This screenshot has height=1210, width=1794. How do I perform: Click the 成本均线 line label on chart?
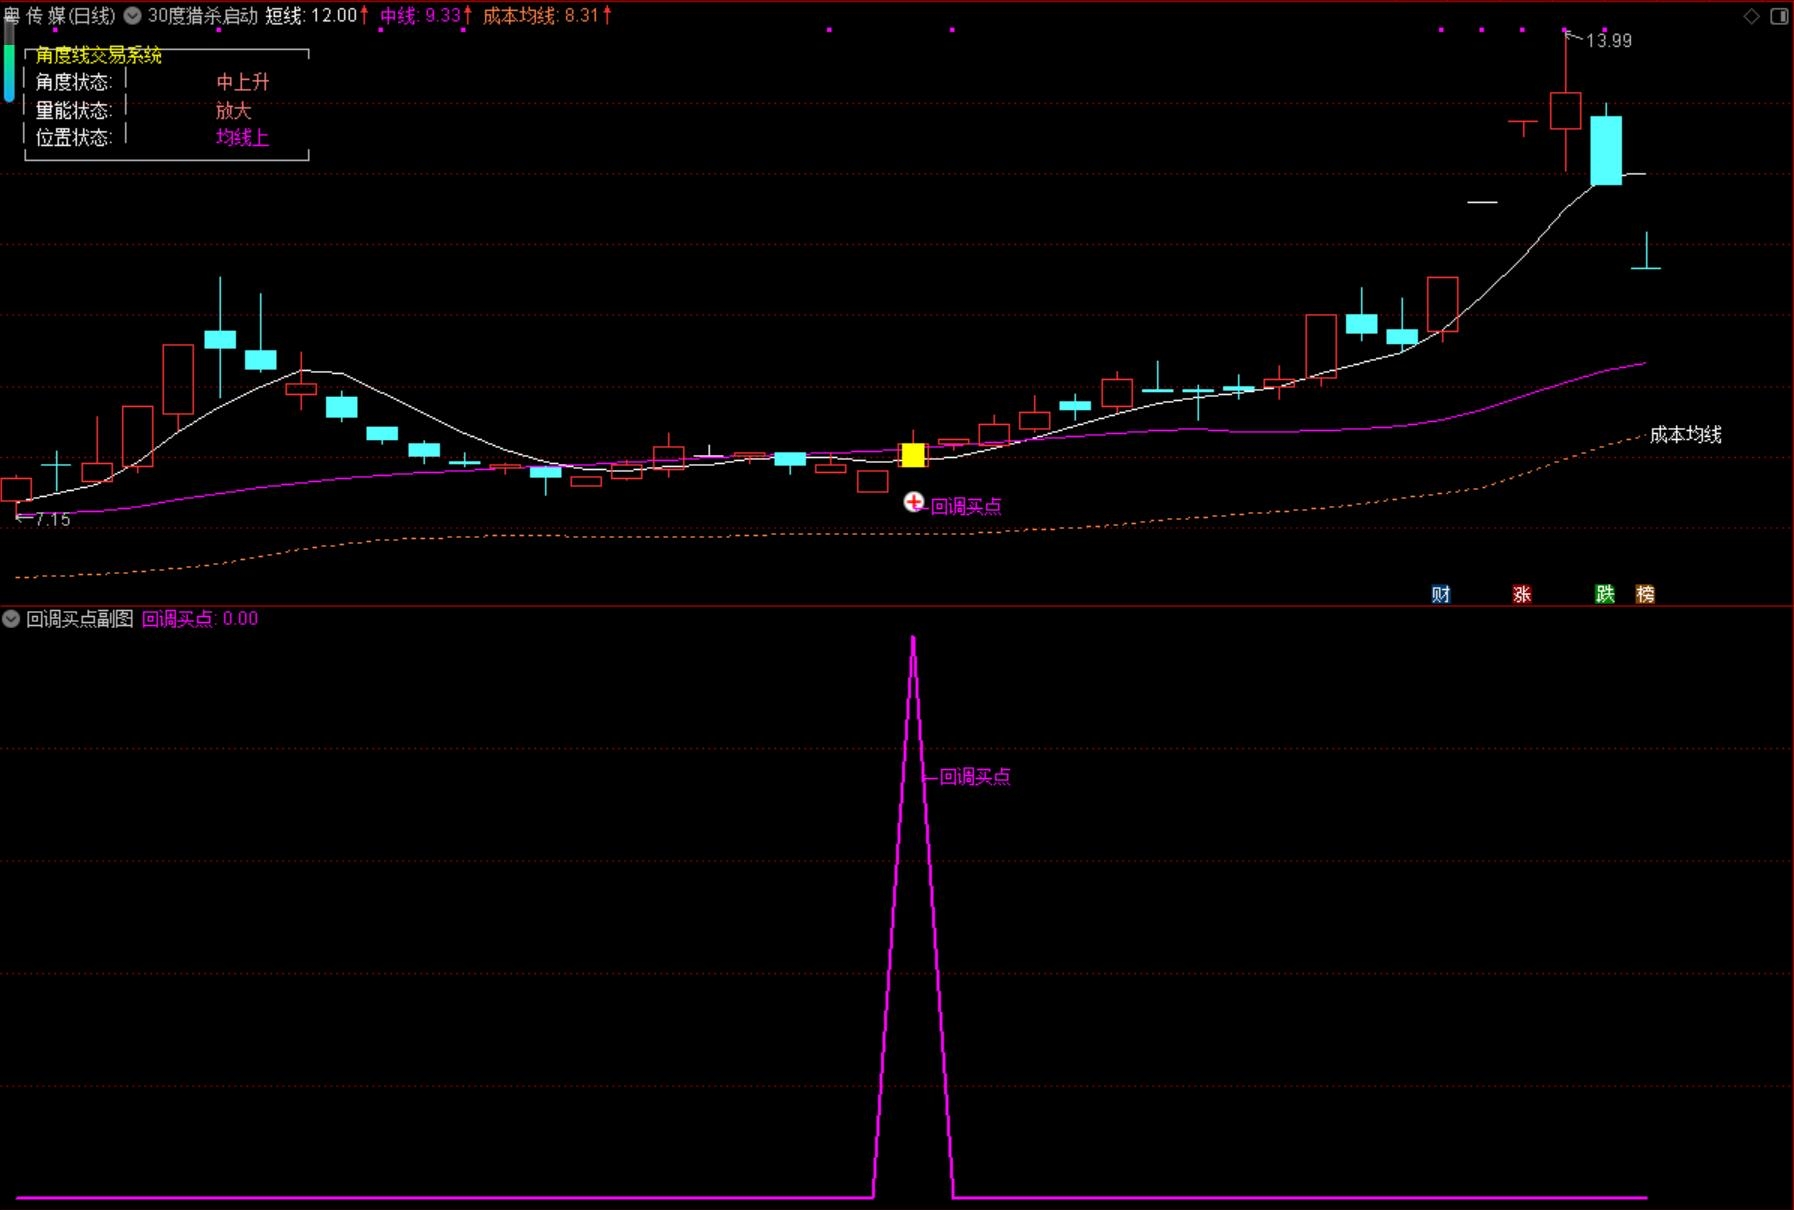pos(1686,435)
